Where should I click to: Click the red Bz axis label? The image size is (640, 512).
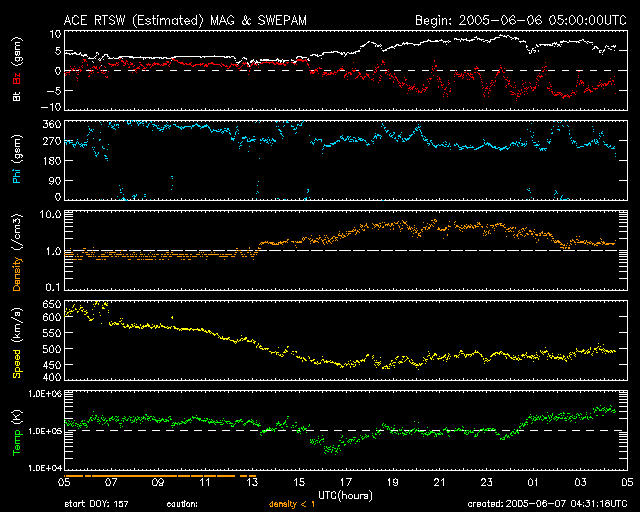[17, 80]
